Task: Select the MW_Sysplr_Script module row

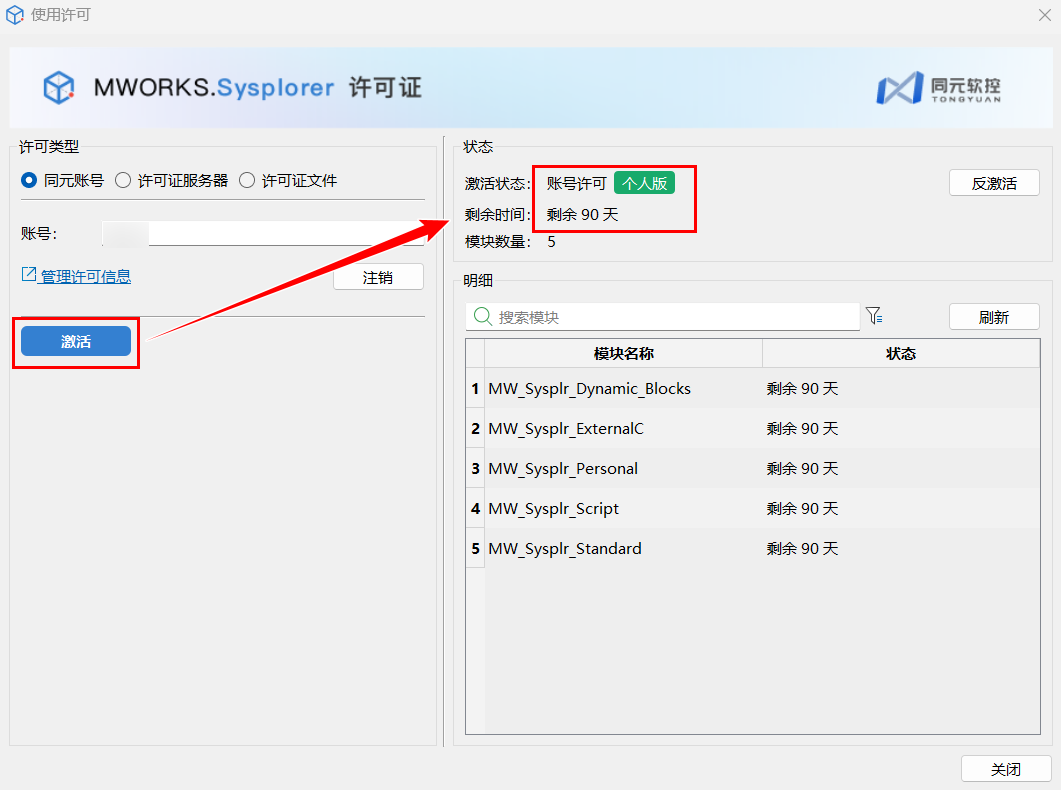Action: pyautogui.click(x=553, y=508)
